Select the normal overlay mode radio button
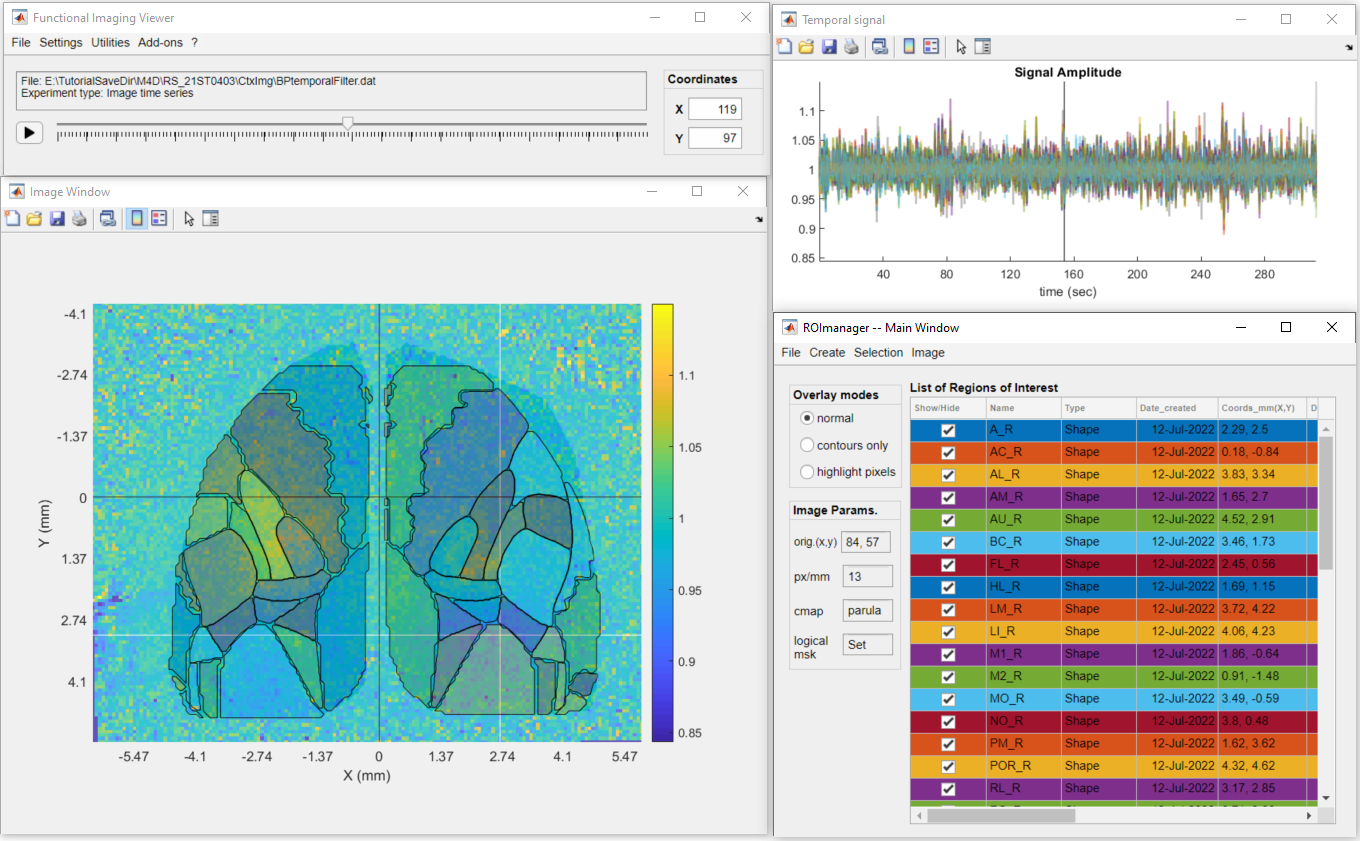Image resolution: width=1360 pixels, height=841 pixels. pos(808,418)
